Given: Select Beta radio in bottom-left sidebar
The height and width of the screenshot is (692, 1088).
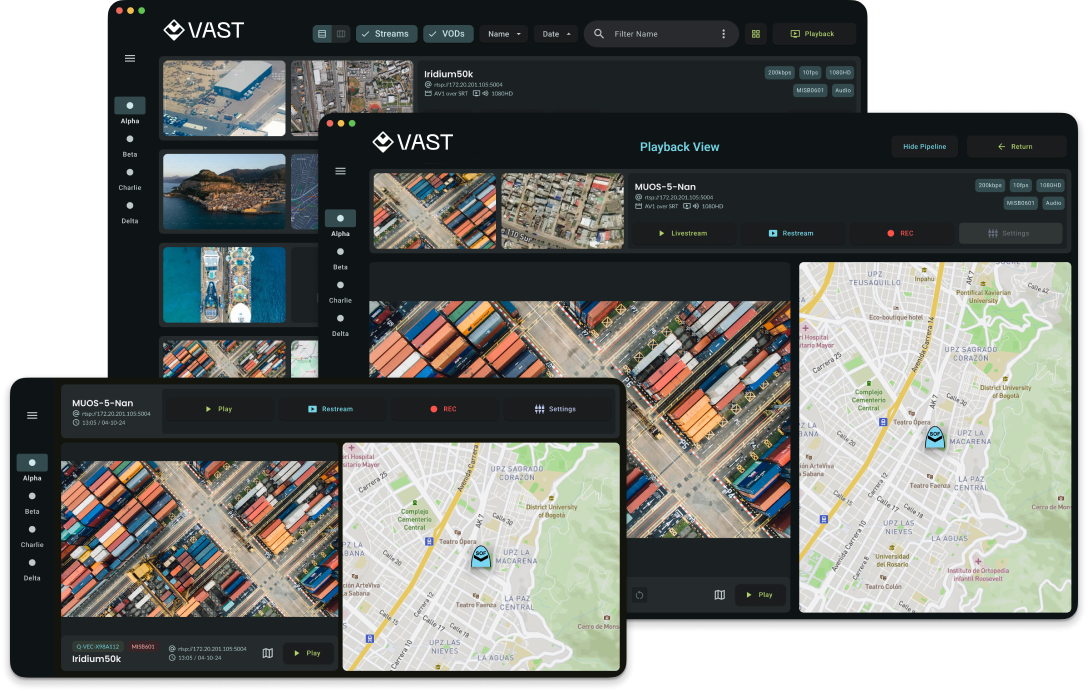Looking at the screenshot, I should point(32,496).
